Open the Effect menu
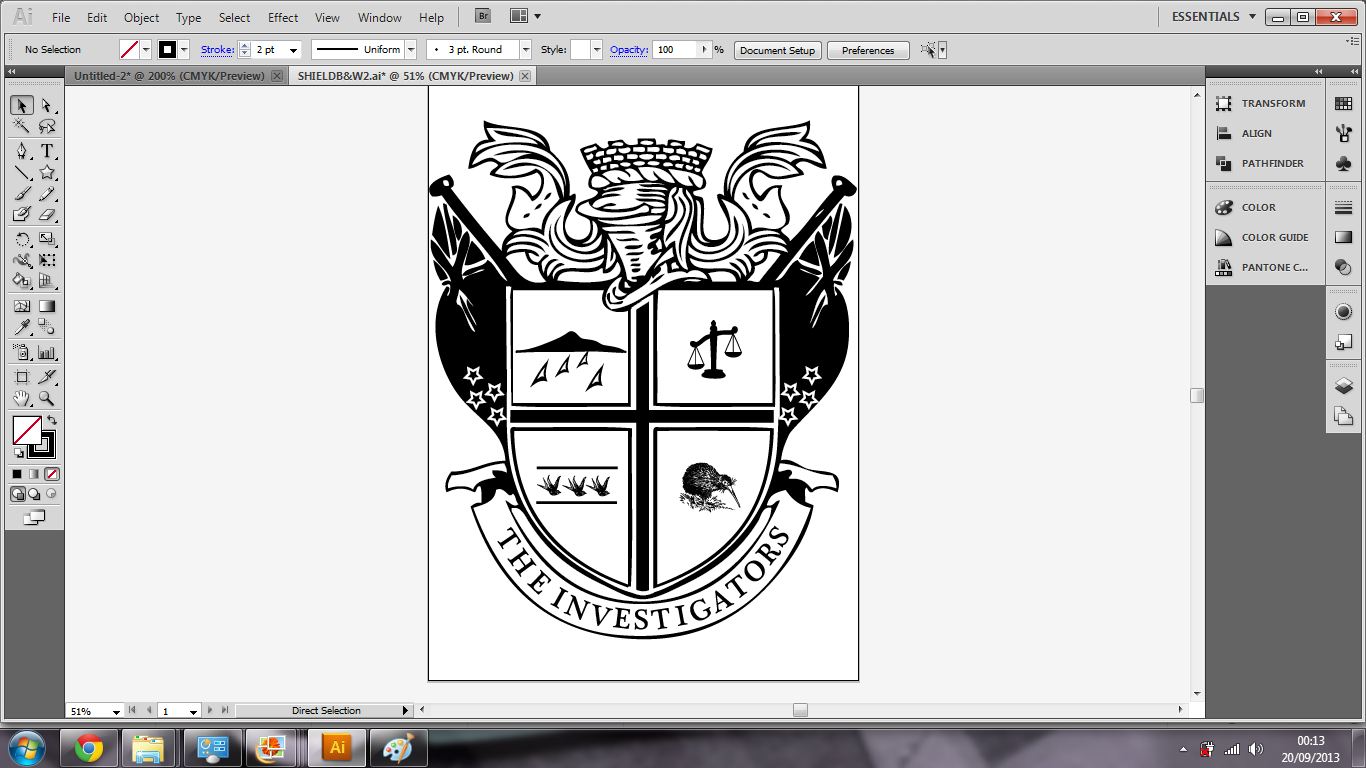Screen dimensions: 1366x768 (x=283, y=18)
